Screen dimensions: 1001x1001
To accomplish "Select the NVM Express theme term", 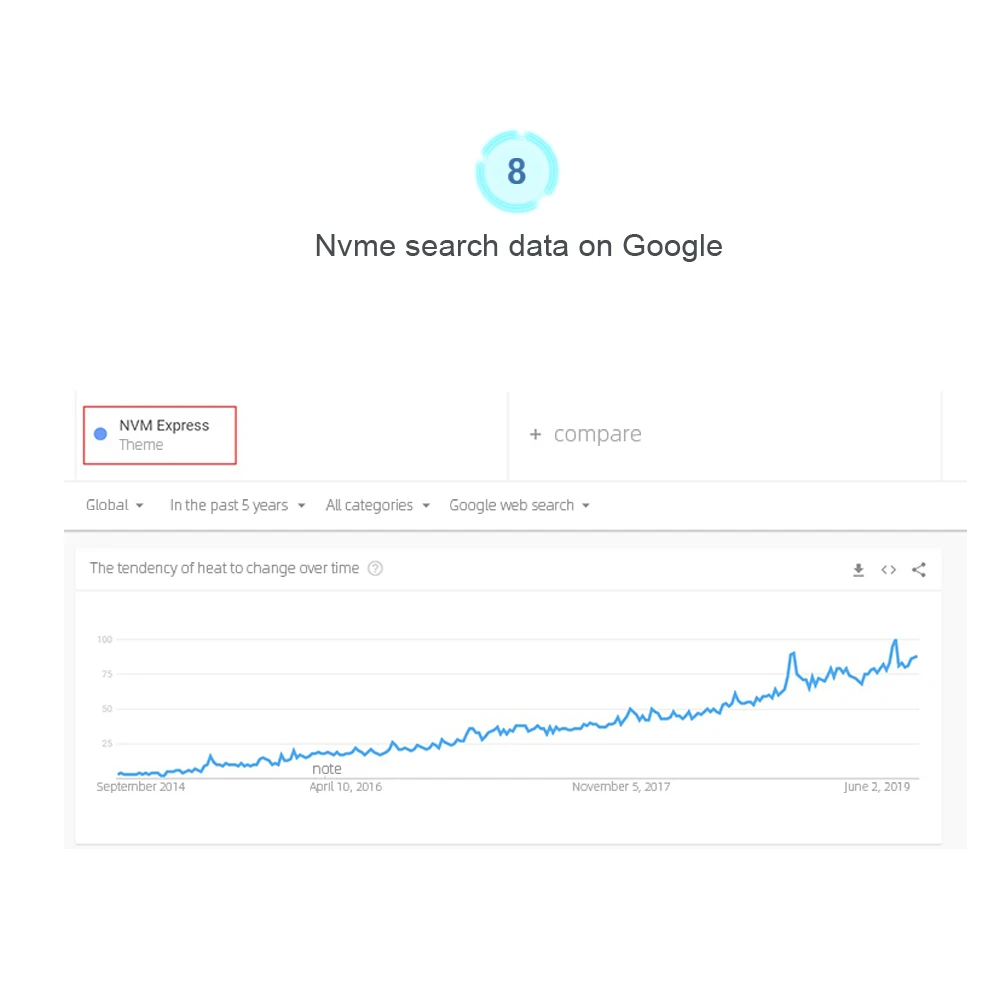I will [x=160, y=435].
